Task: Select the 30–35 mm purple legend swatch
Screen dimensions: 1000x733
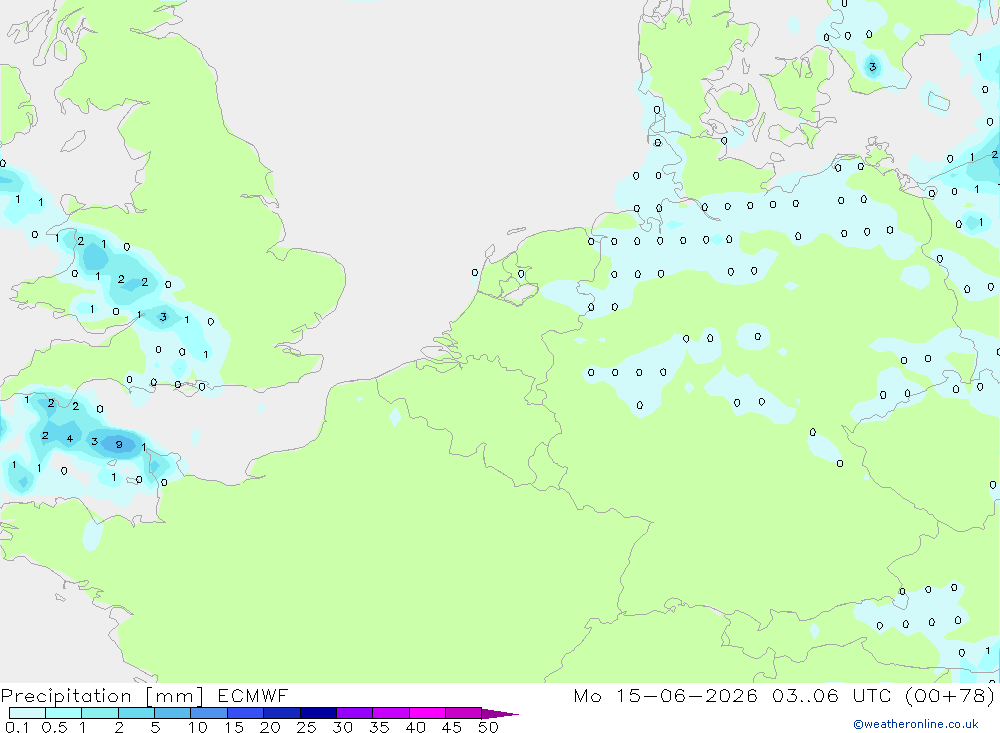Action: (x=354, y=713)
